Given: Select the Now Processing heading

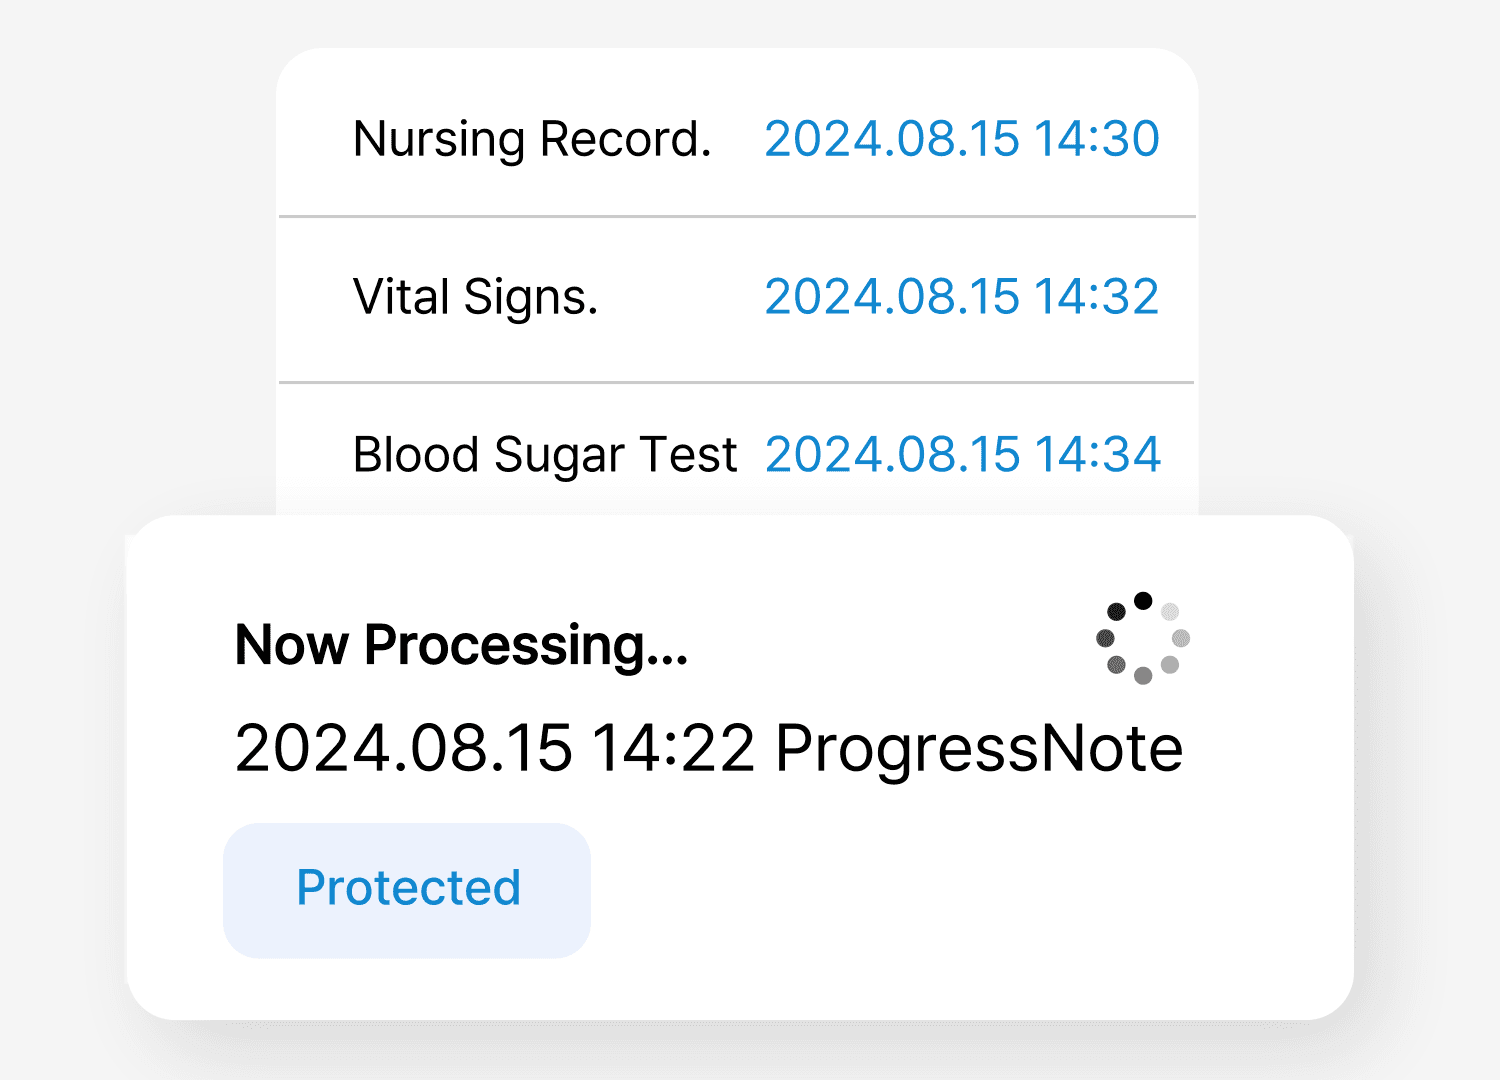Looking at the screenshot, I should (461, 645).
